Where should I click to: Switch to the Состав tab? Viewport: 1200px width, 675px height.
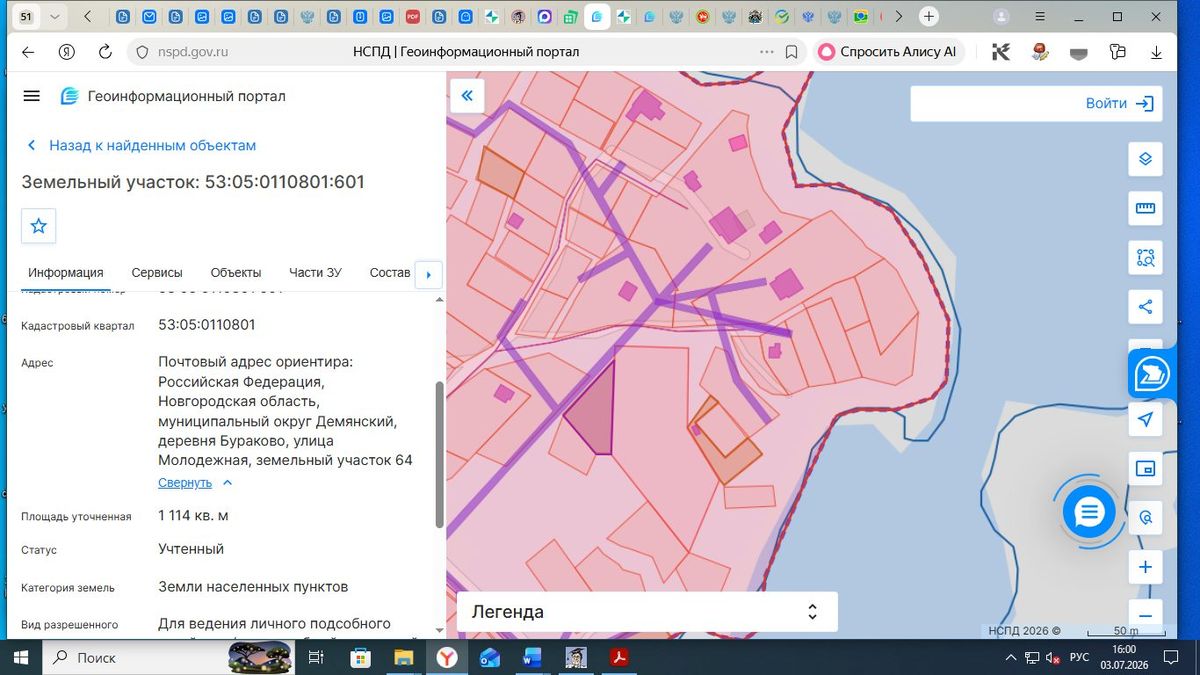coord(390,272)
